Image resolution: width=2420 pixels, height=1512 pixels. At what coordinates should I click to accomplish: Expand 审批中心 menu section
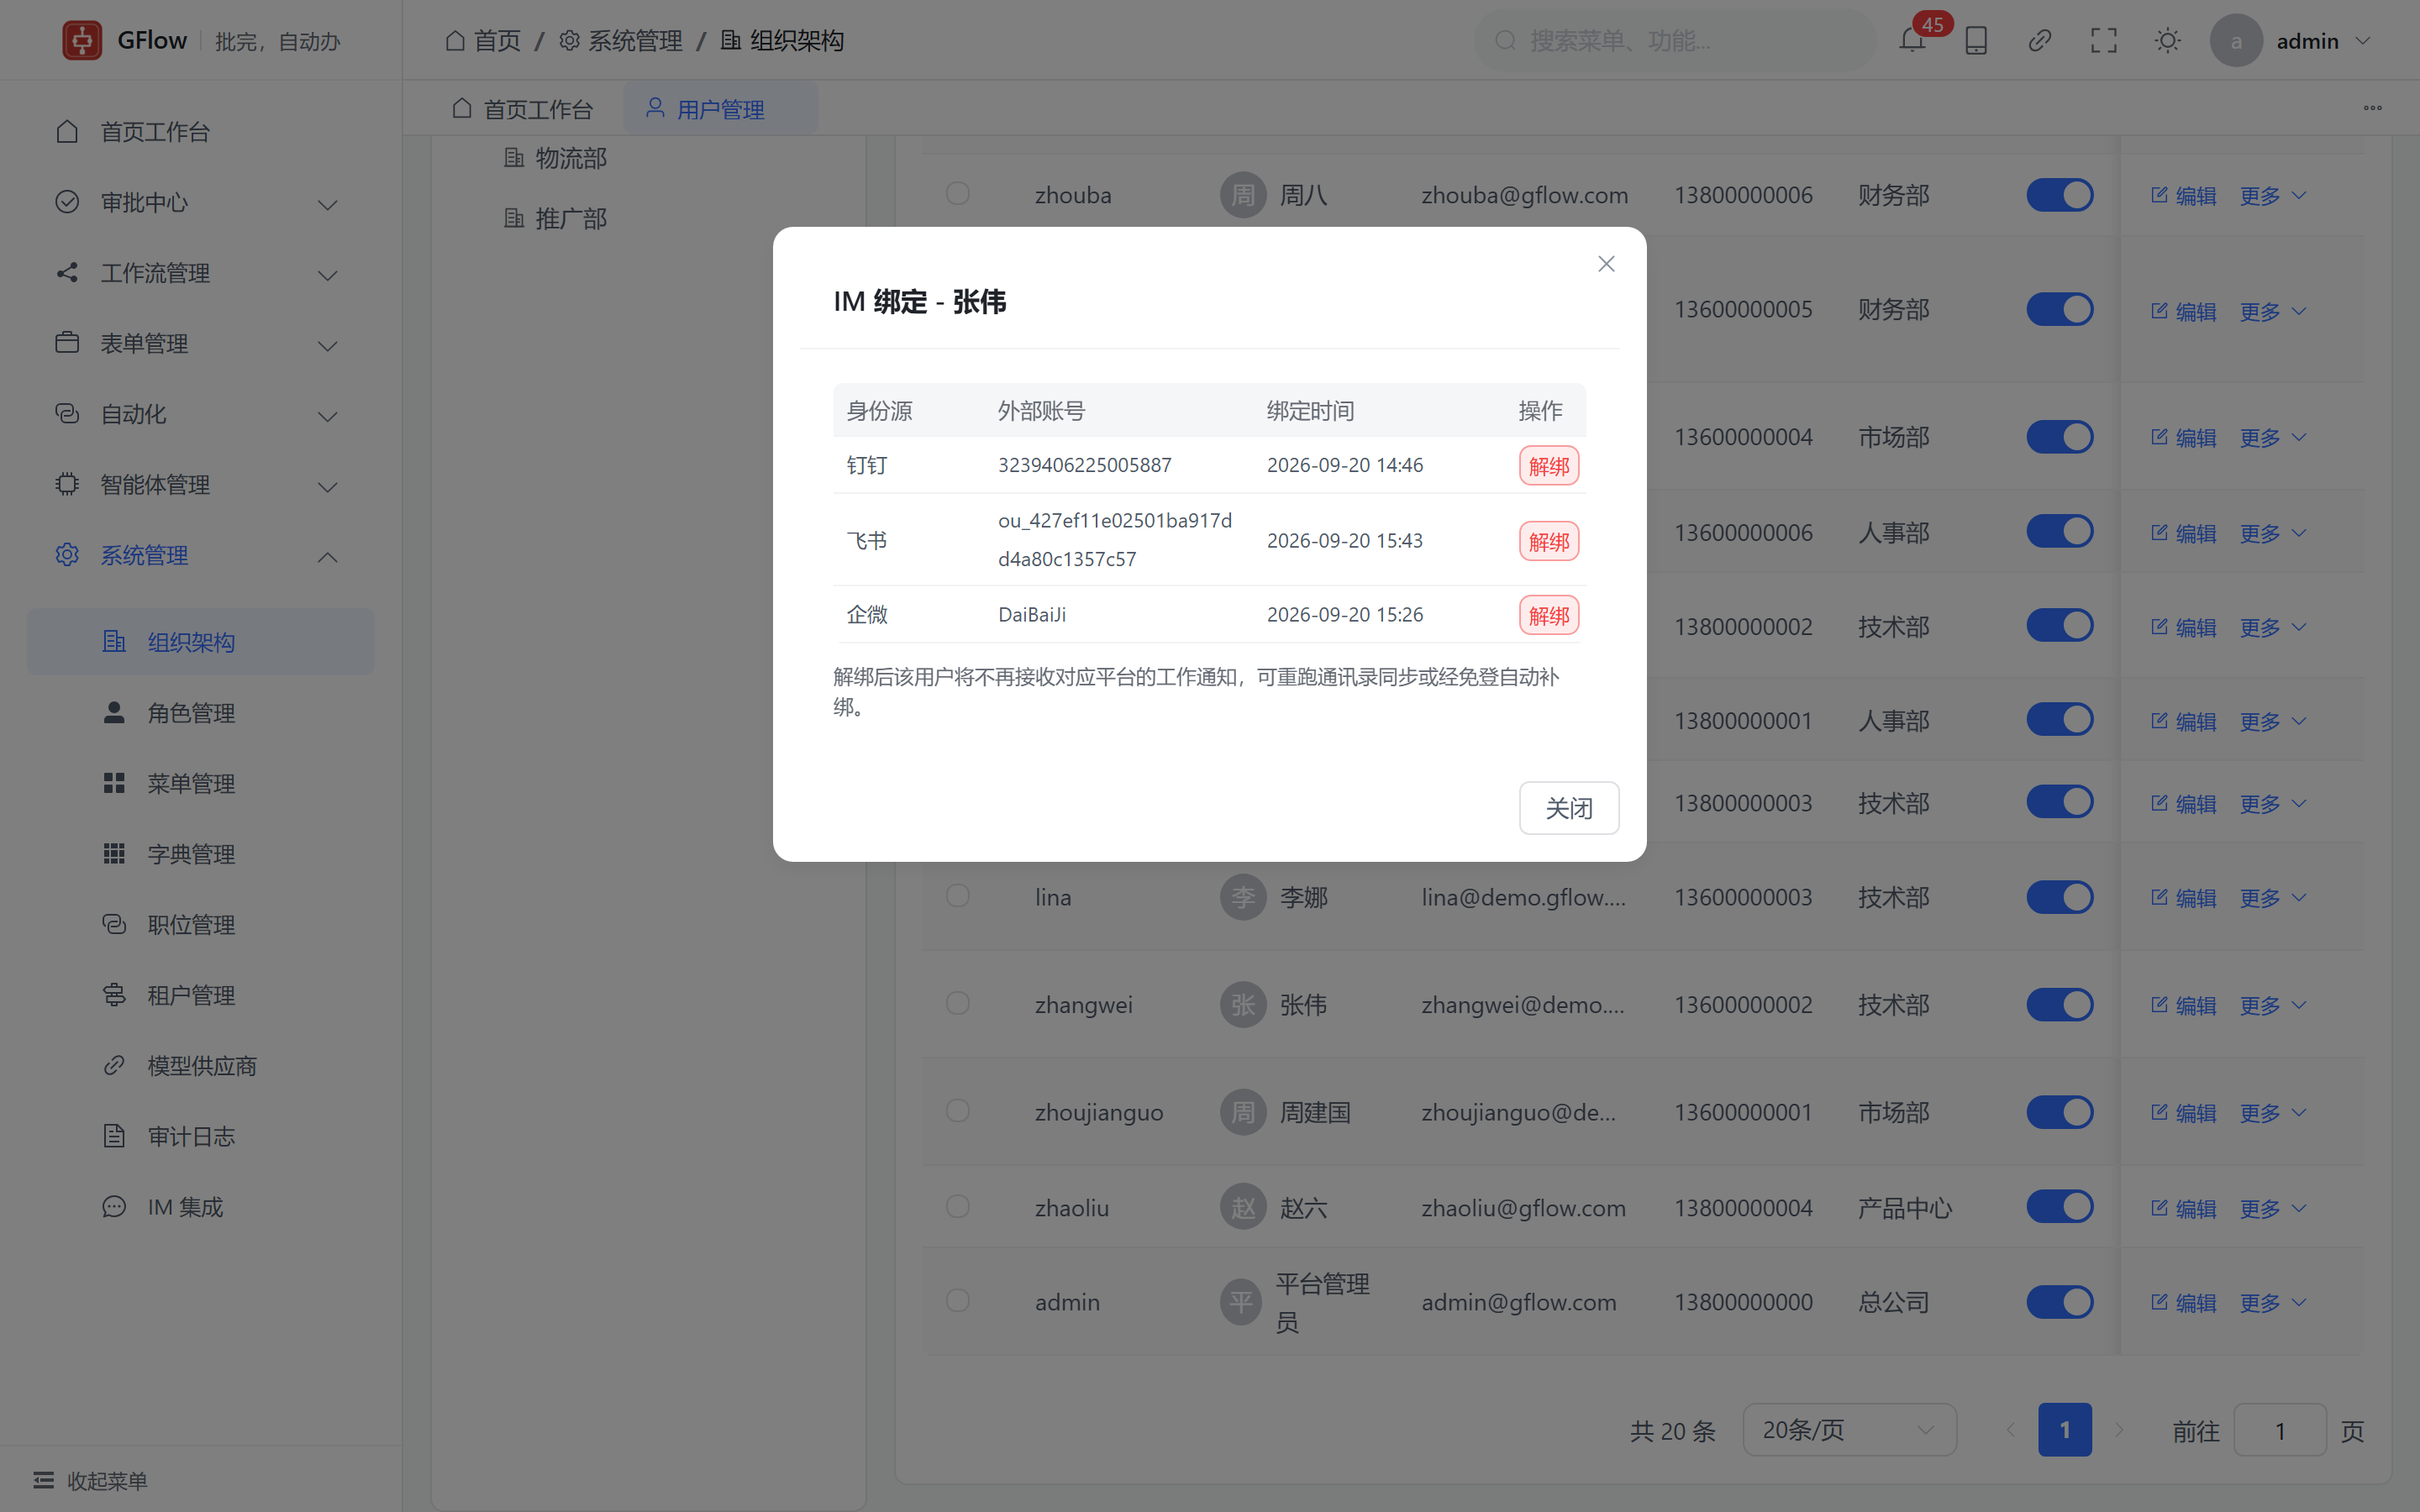click(200, 203)
